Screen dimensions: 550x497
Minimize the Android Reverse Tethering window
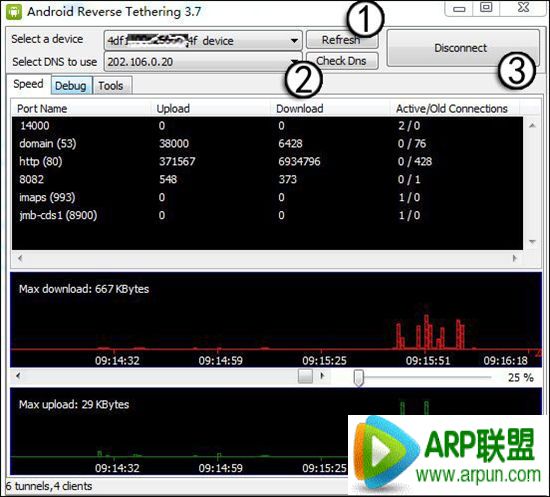458,8
